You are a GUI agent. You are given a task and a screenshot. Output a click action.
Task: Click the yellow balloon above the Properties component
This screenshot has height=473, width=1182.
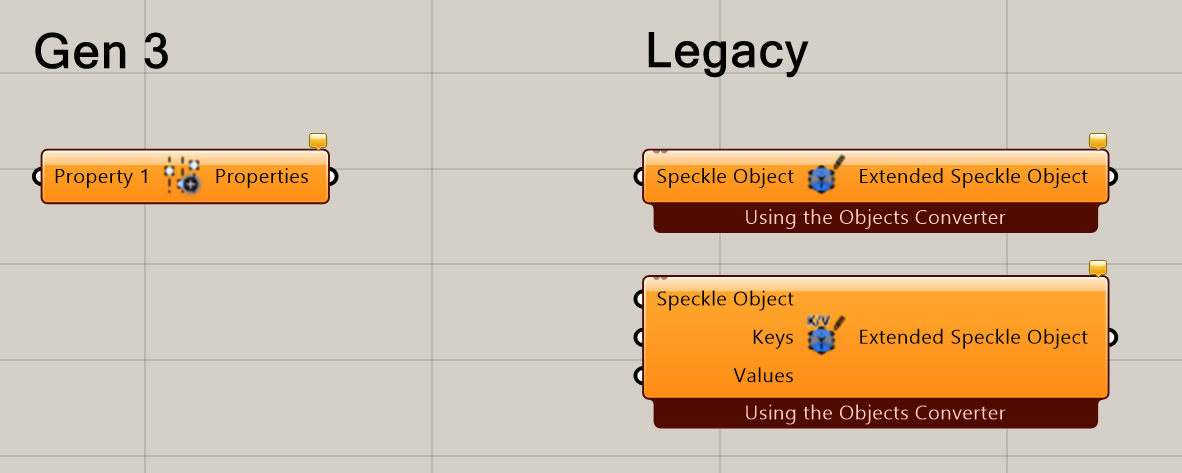[x=318, y=141]
